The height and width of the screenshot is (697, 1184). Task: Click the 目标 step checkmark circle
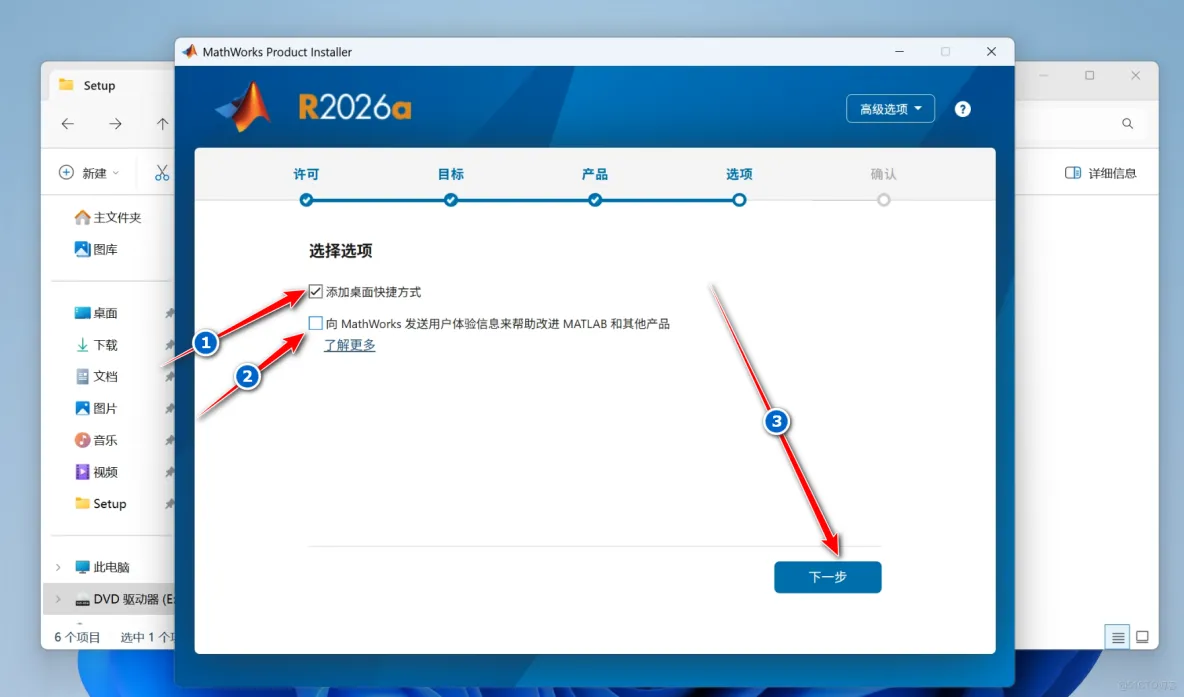(x=451, y=200)
